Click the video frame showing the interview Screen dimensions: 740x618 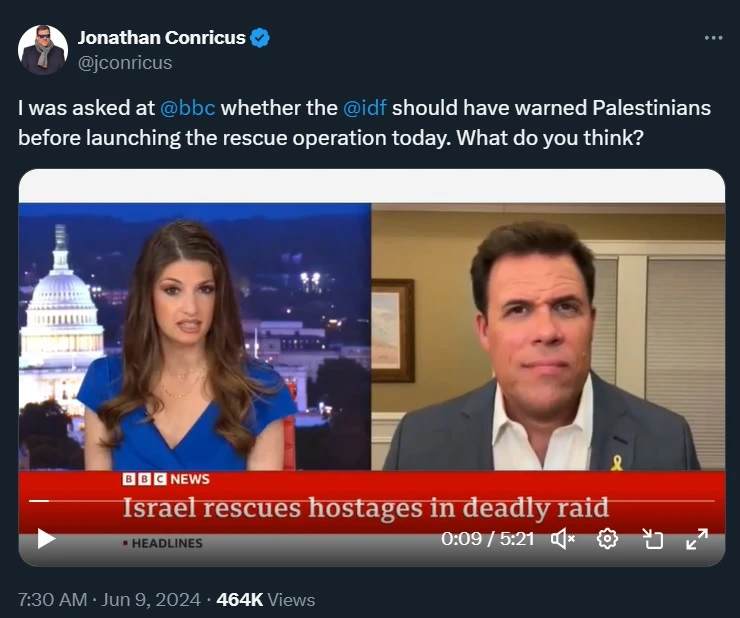(372, 337)
